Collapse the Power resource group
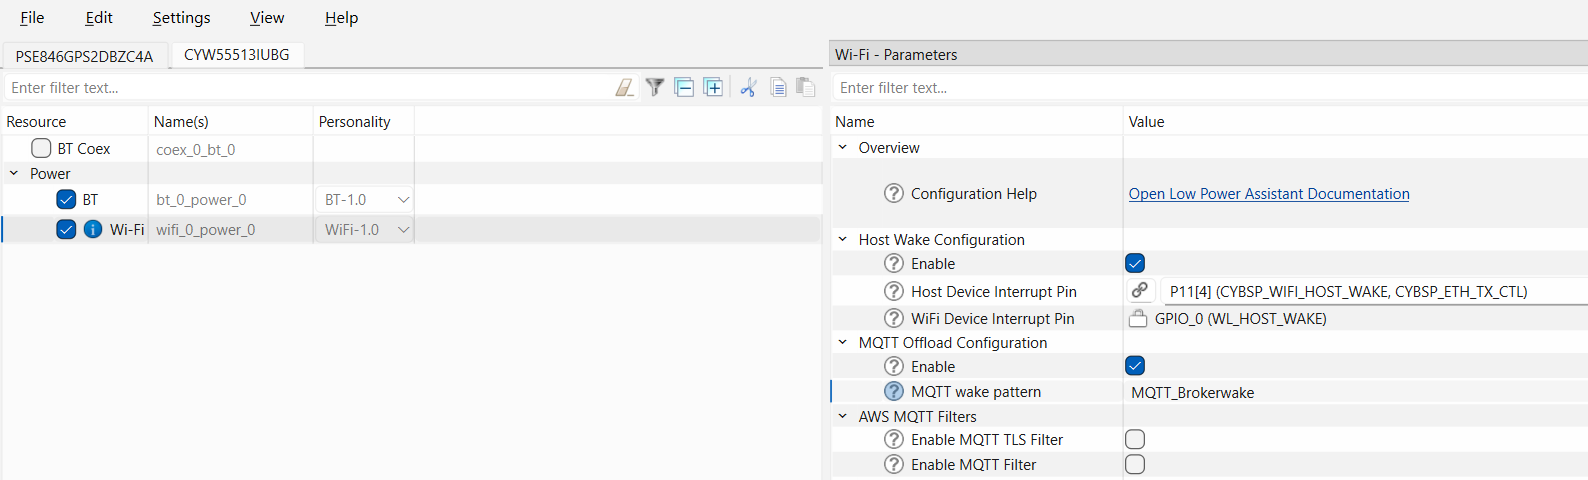 pos(14,174)
